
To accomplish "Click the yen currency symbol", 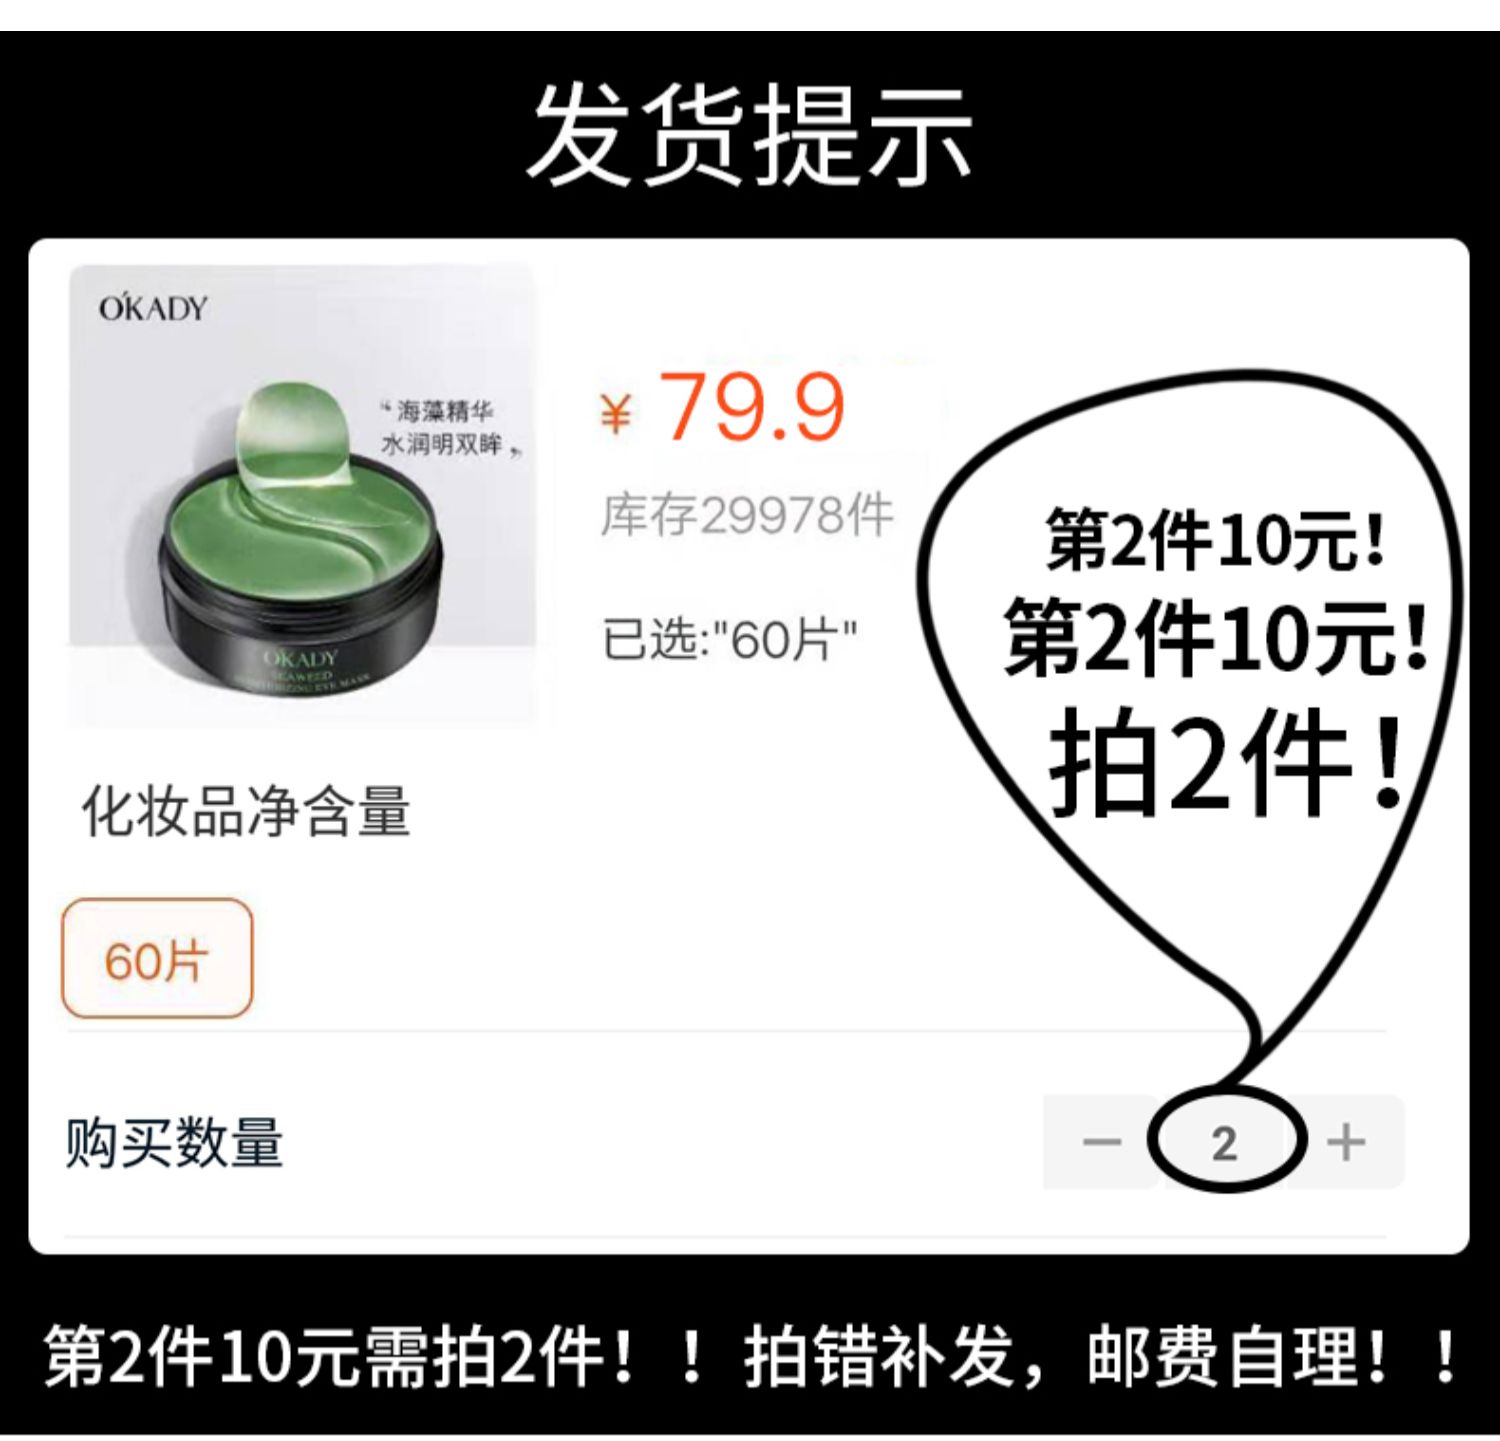I will click(x=616, y=412).
